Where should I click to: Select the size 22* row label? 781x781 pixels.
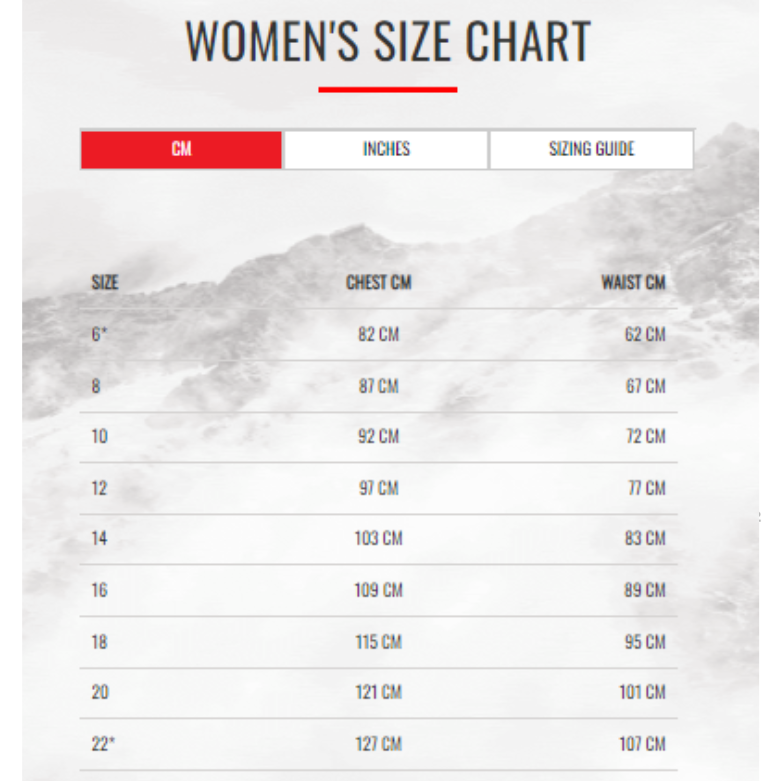(x=103, y=744)
